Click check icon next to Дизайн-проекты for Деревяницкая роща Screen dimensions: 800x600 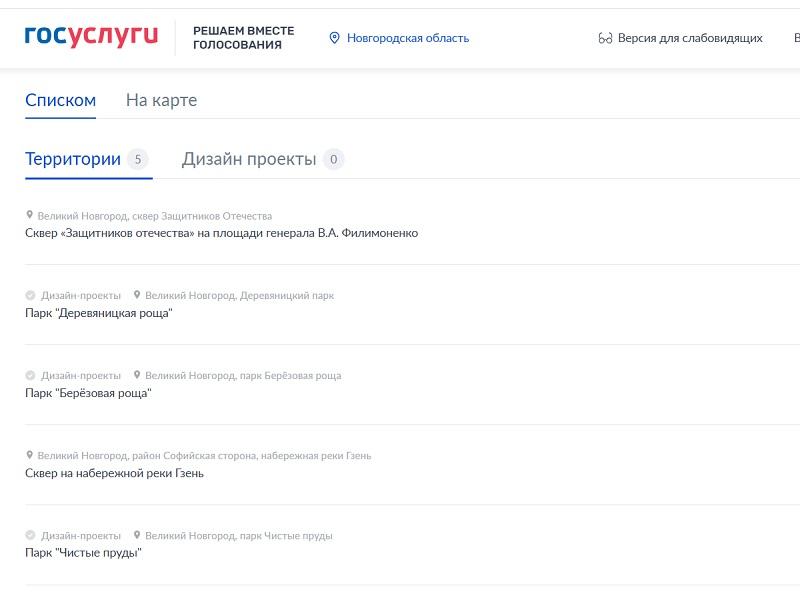tap(30, 295)
